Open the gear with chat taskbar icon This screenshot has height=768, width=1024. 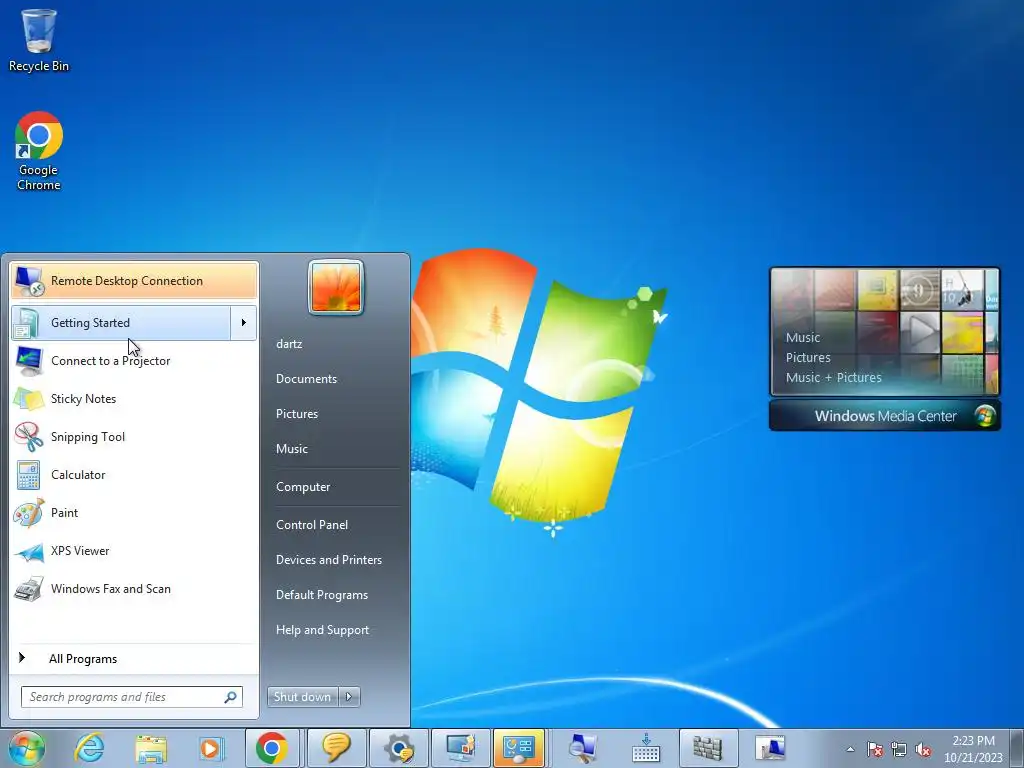400,748
